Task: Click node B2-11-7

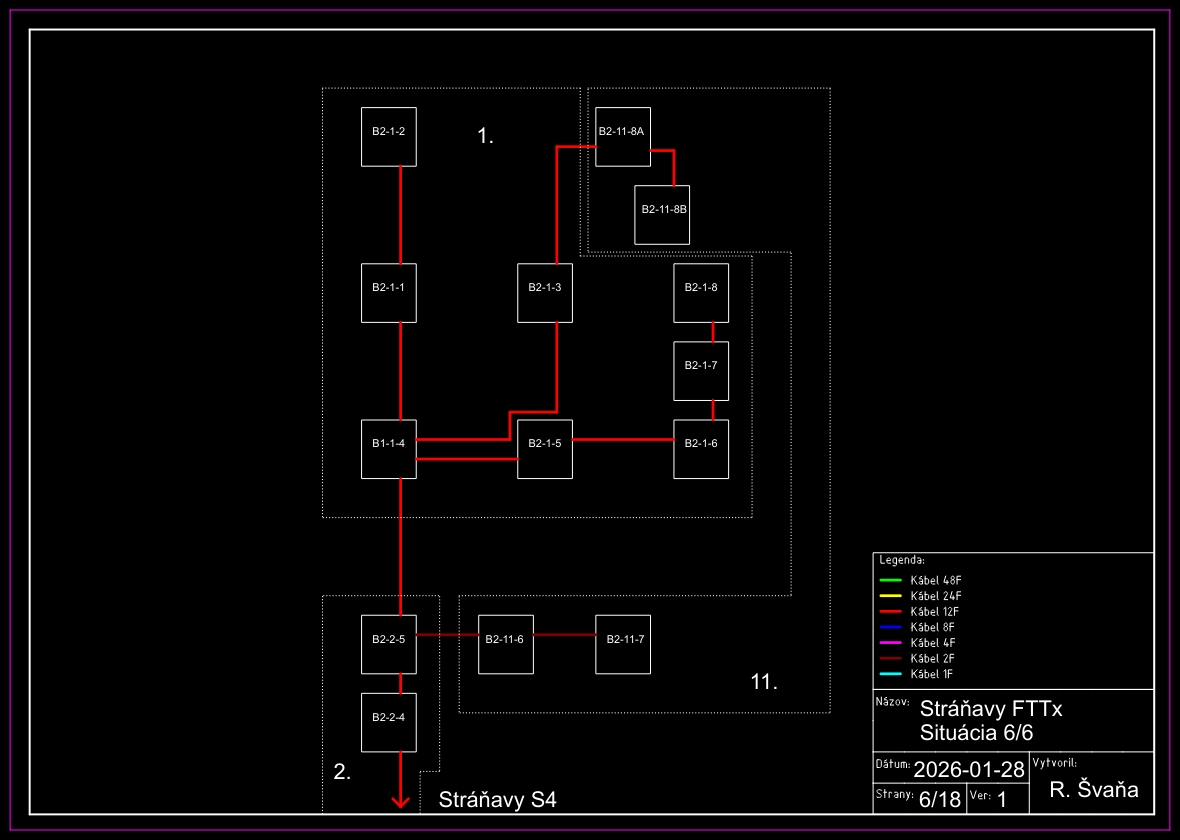Action: 622,644
